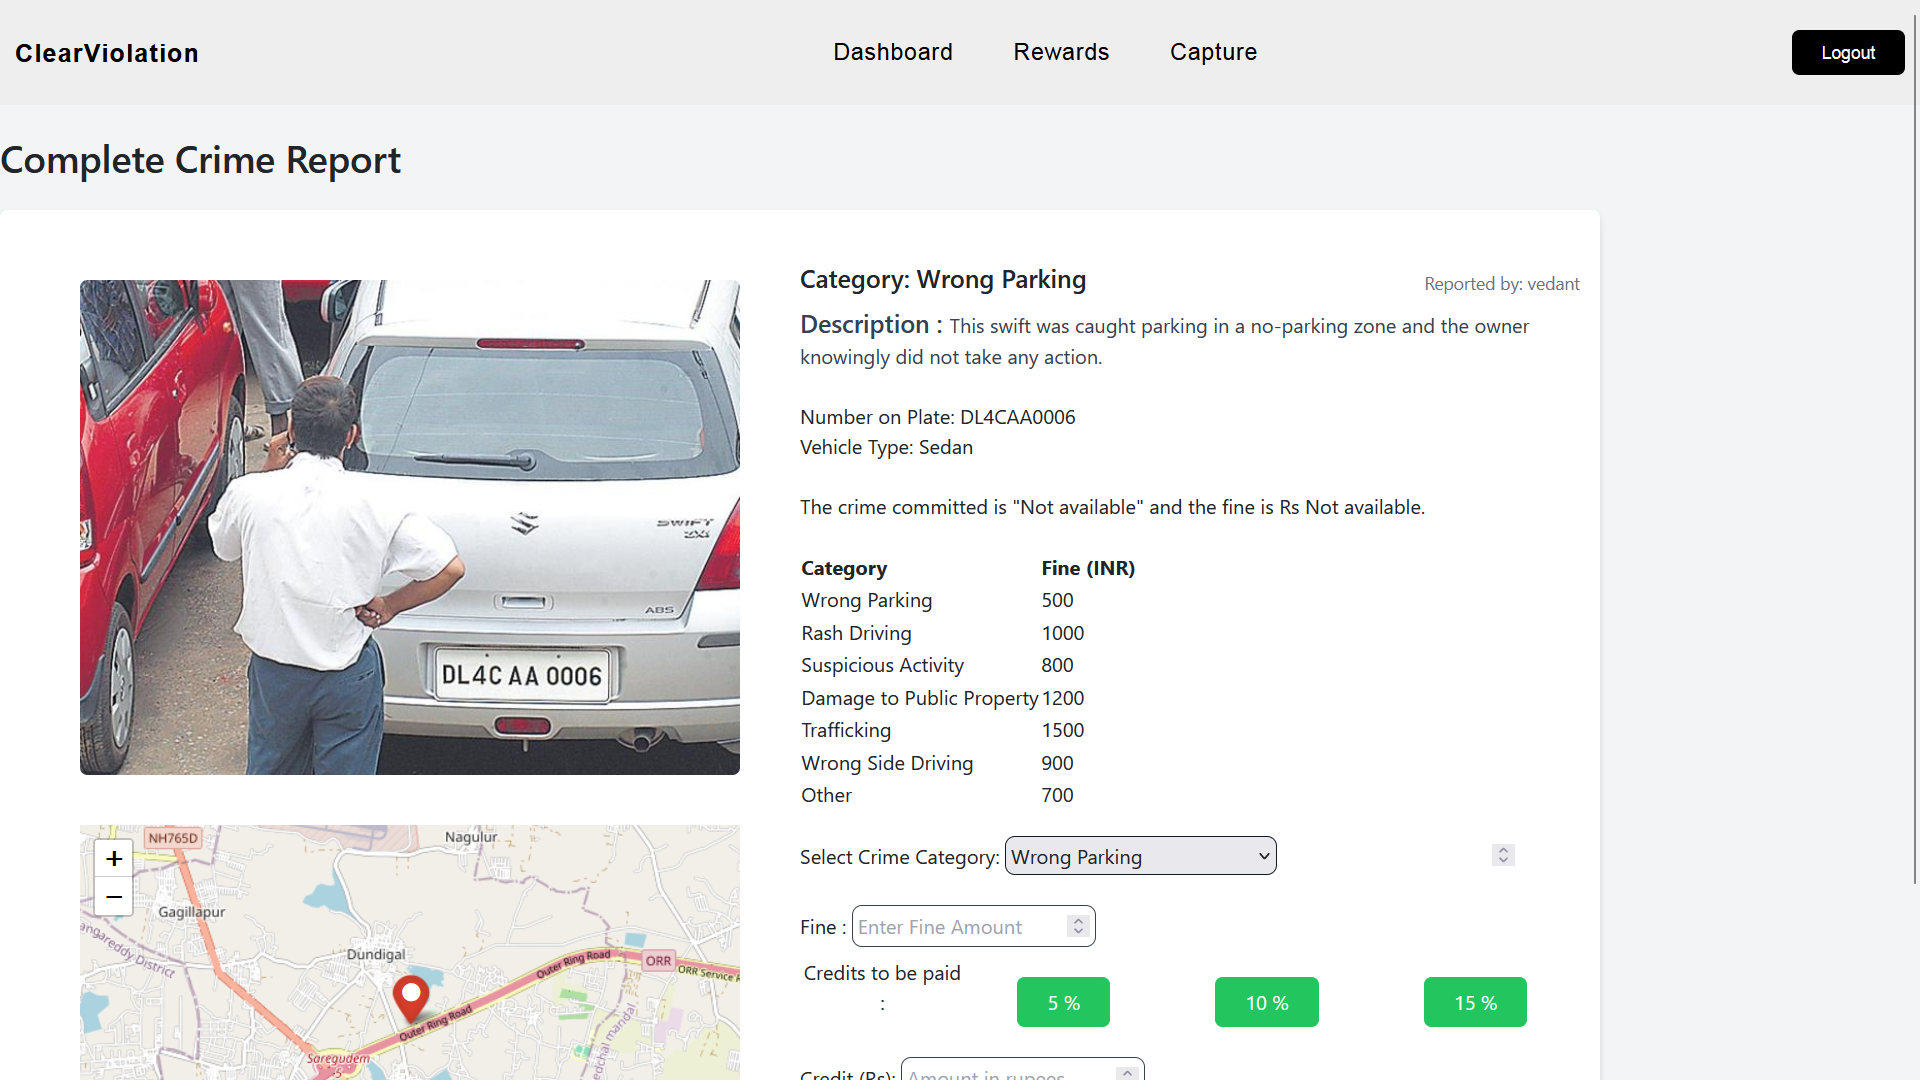Open the Dashboard nav item
This screenshot has height=1080, width=1920.
(893, 52)
